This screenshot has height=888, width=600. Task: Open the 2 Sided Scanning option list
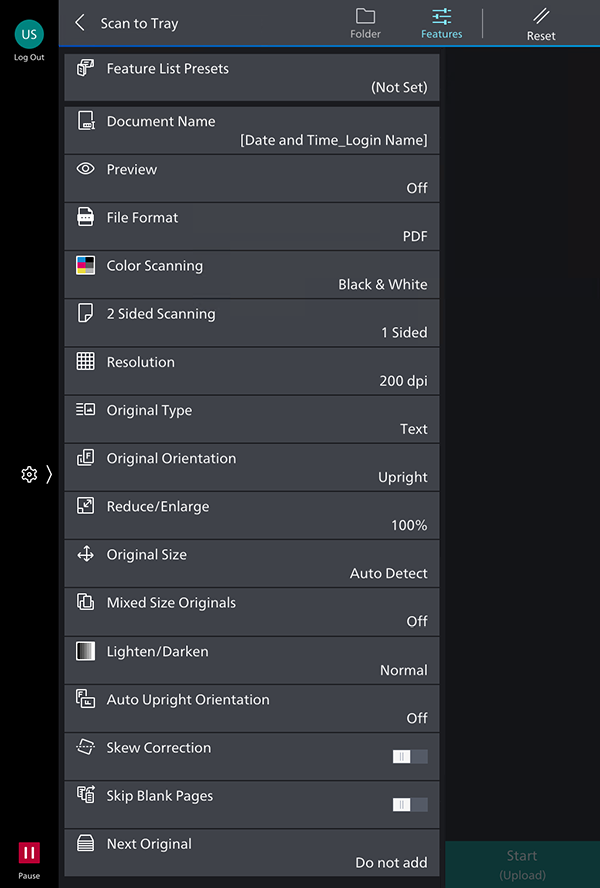point(252,323)
